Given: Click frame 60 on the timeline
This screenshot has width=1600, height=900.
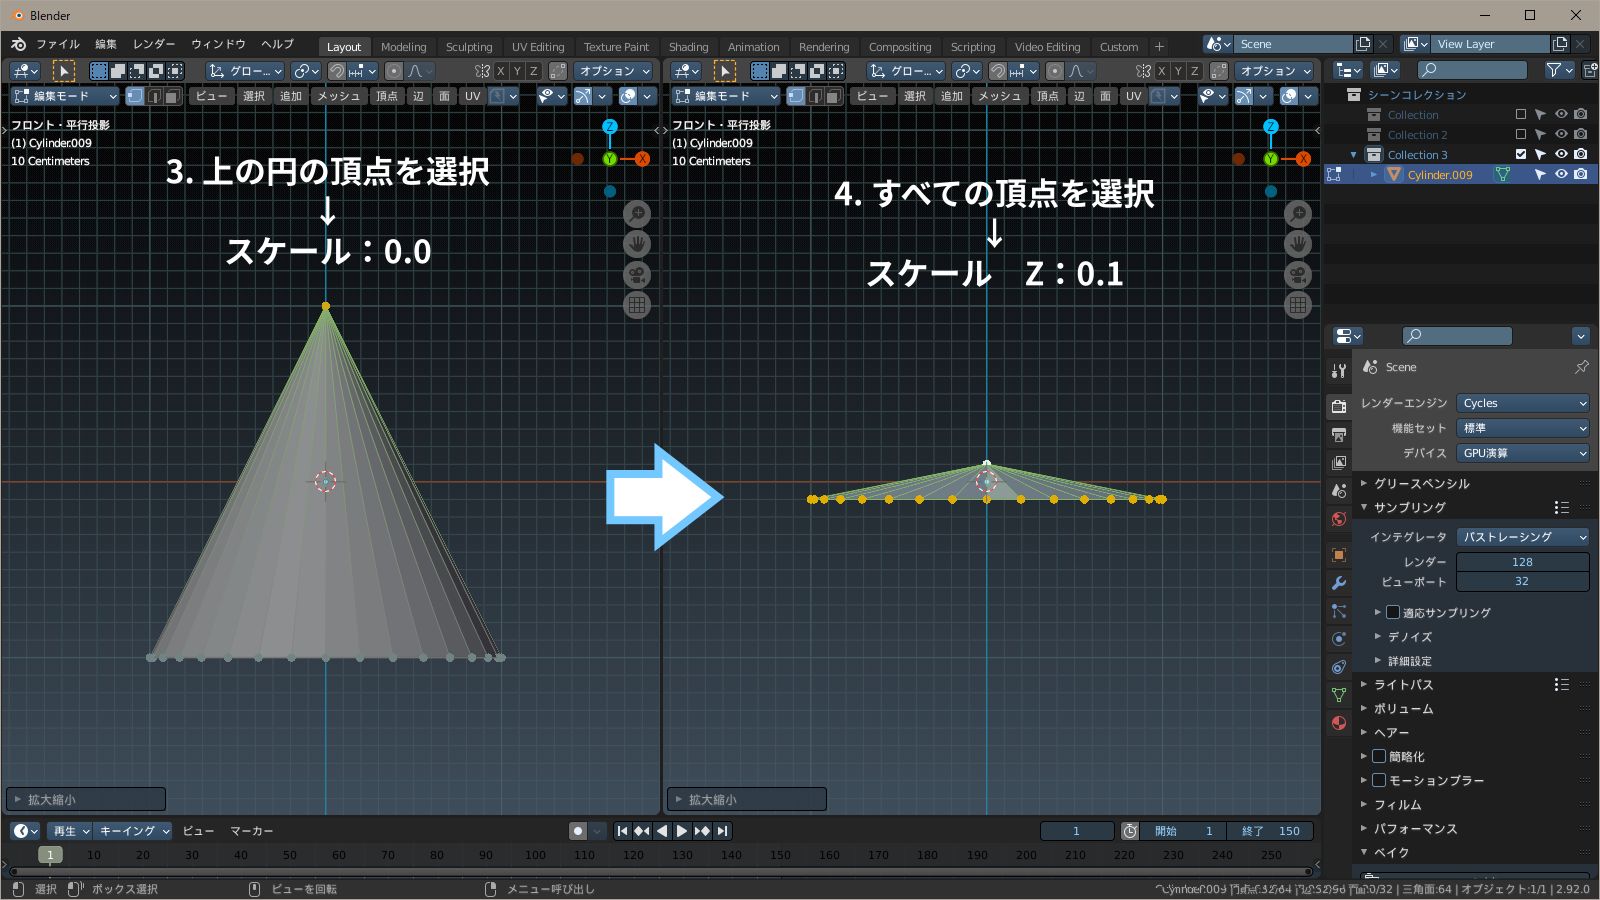Looking at the screenshot, I should click(338, 855).
